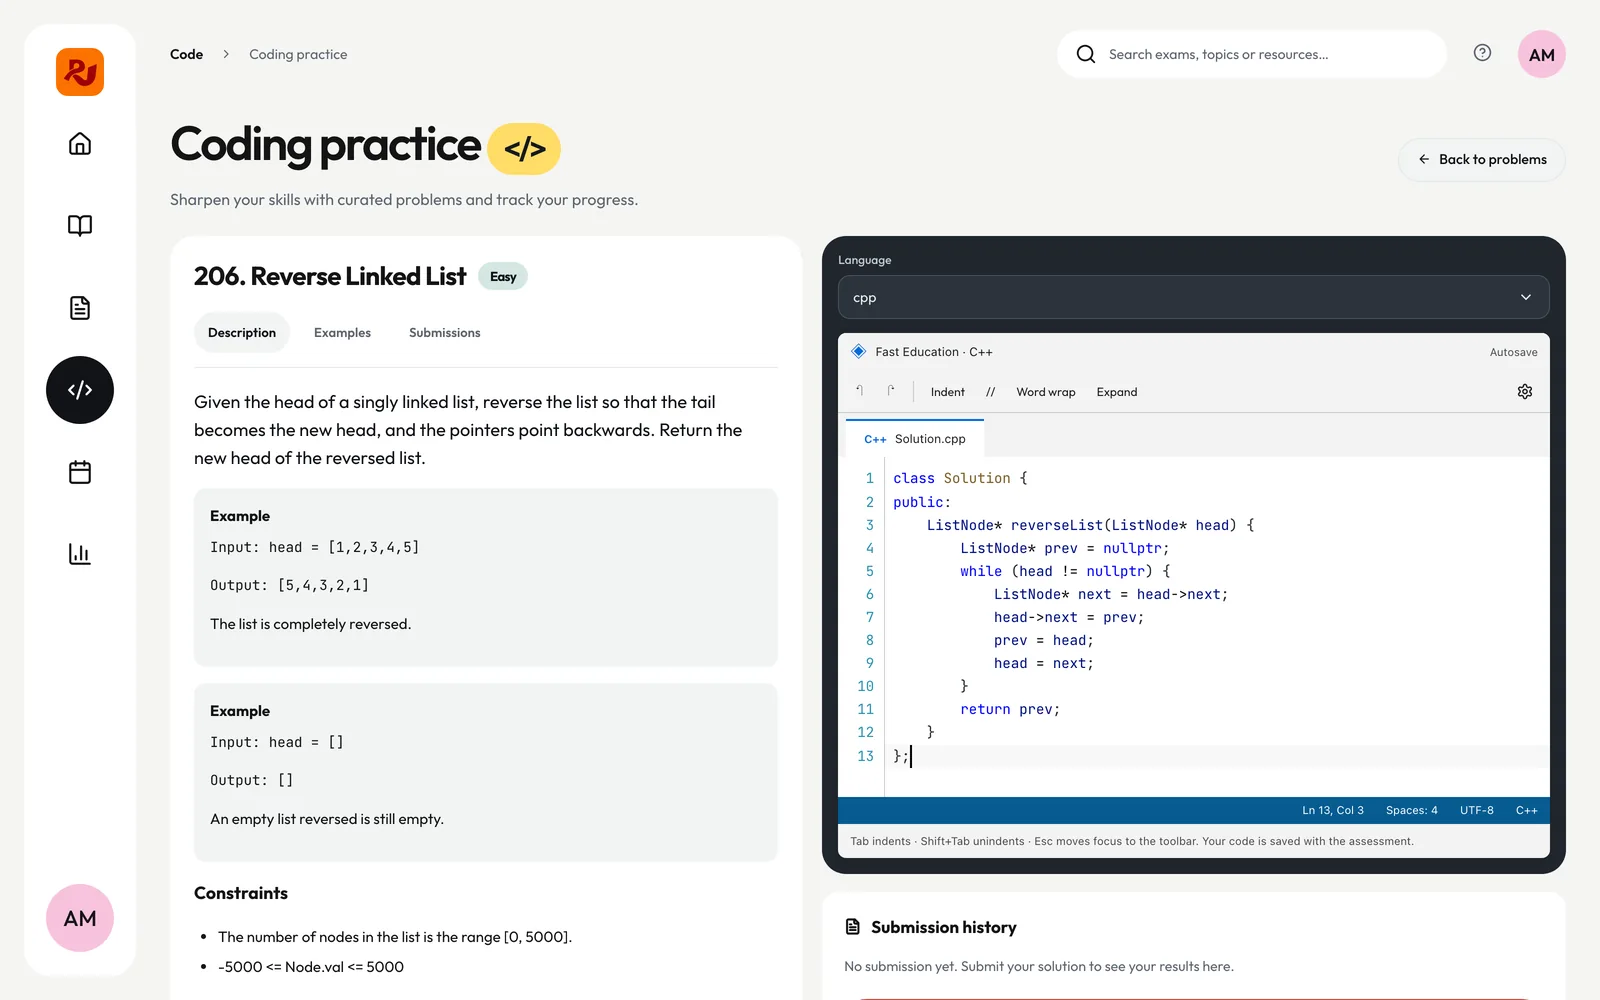Select the Description tab
This screenshot has height=1000, width=1600.
242,333
